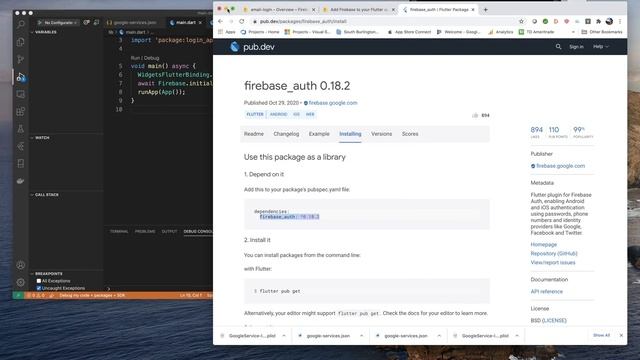Image resolution: width=640 pixels, height=360 pixels.
Task: Open the API reference link
Action: click(x=547, y=291)
